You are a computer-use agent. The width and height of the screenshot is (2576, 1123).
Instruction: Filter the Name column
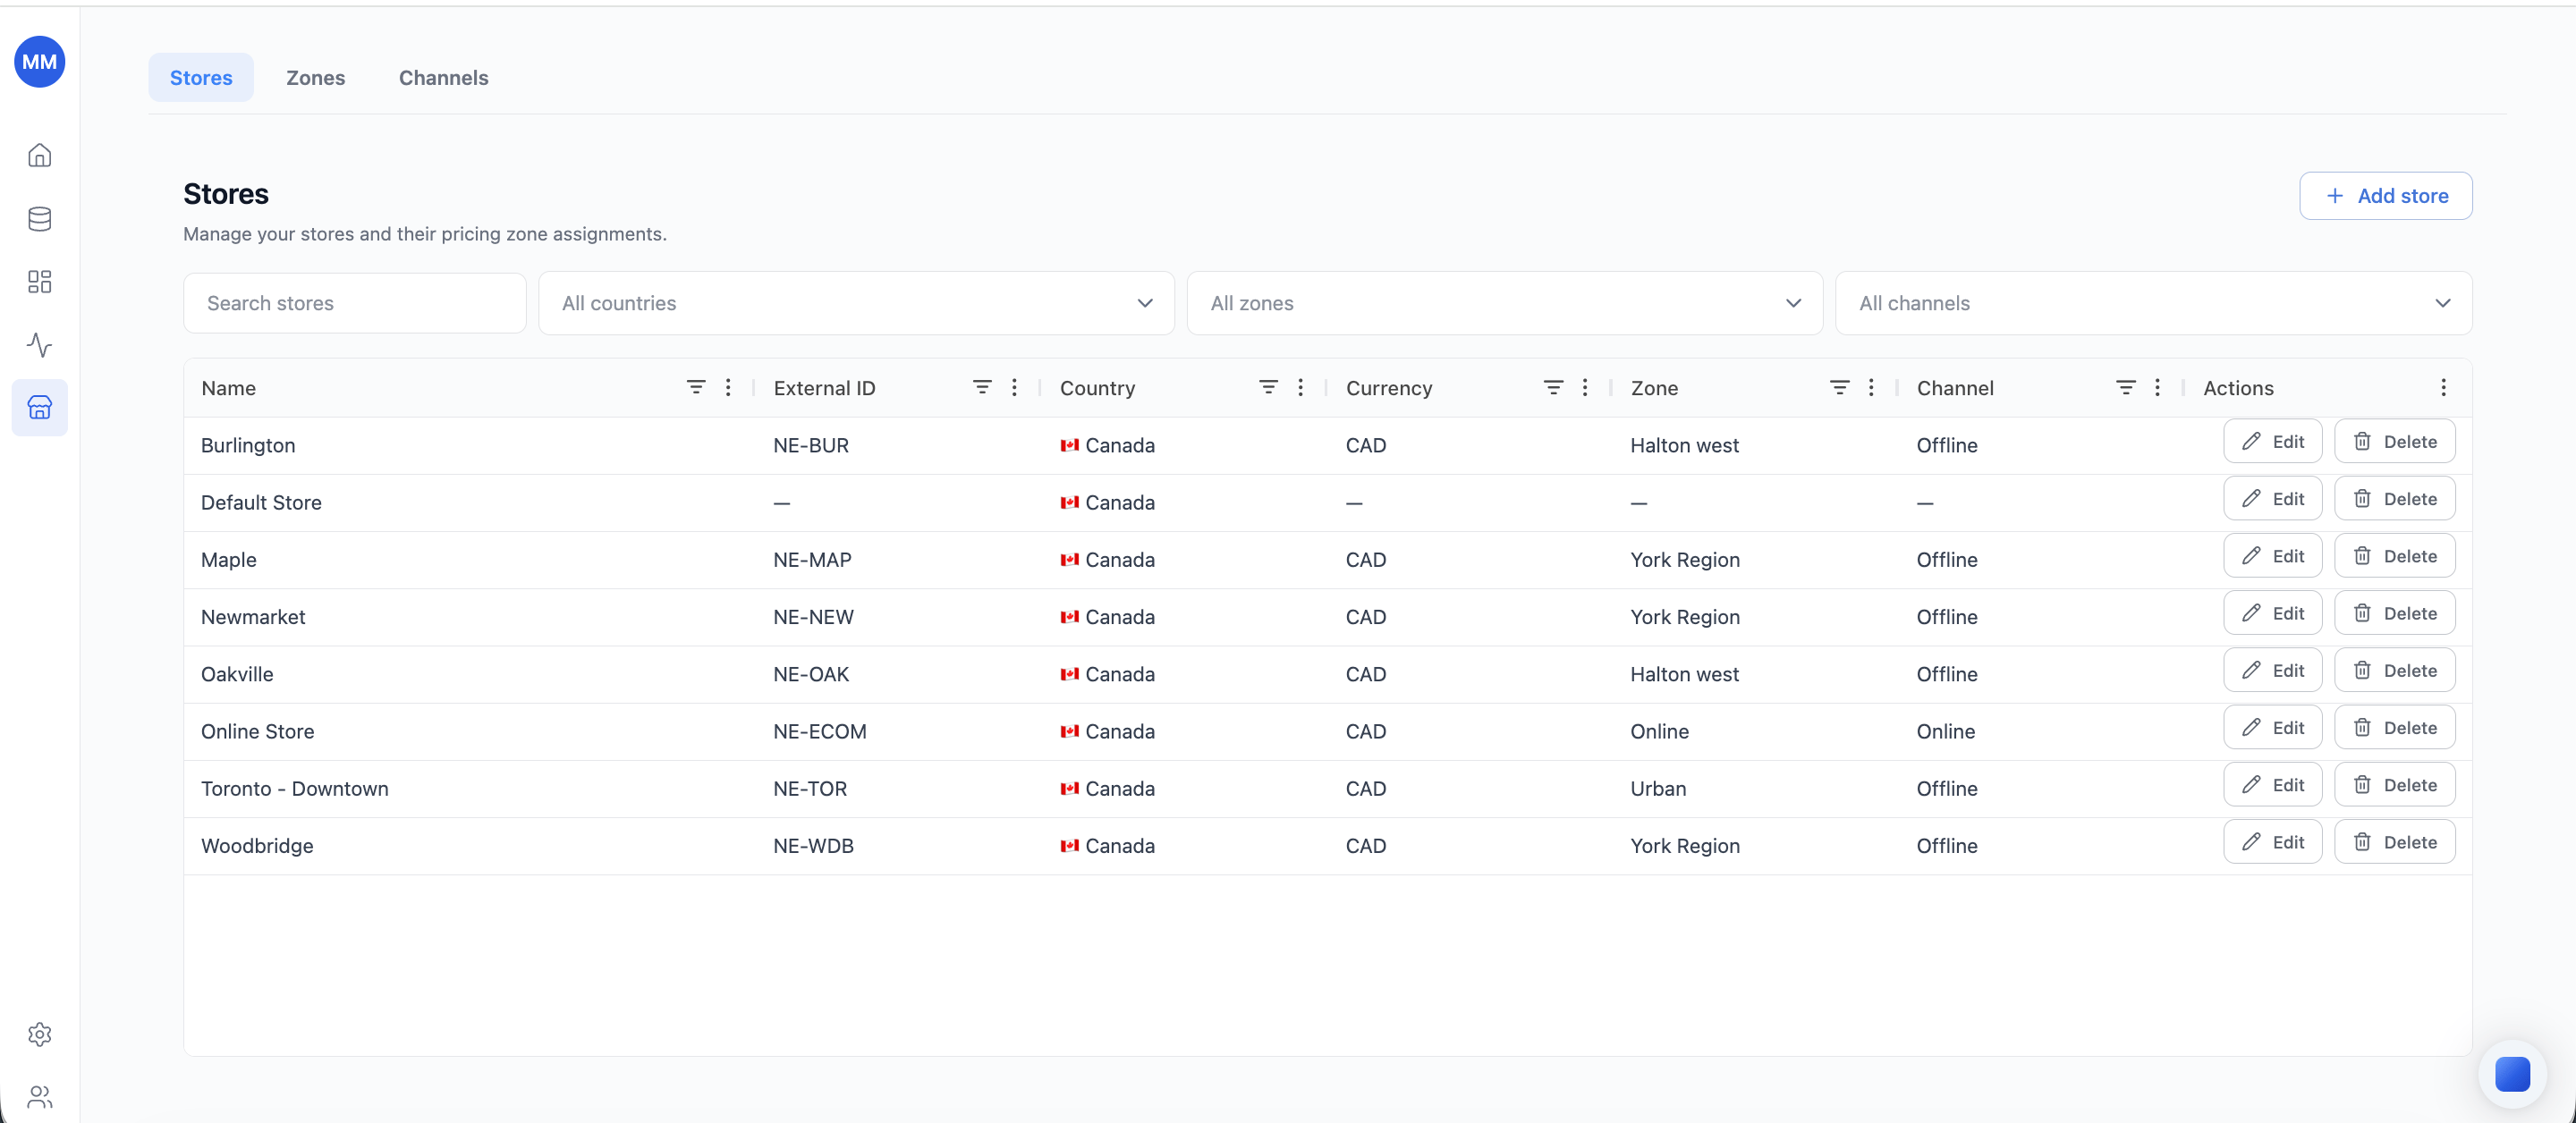(x=696, y=387)
